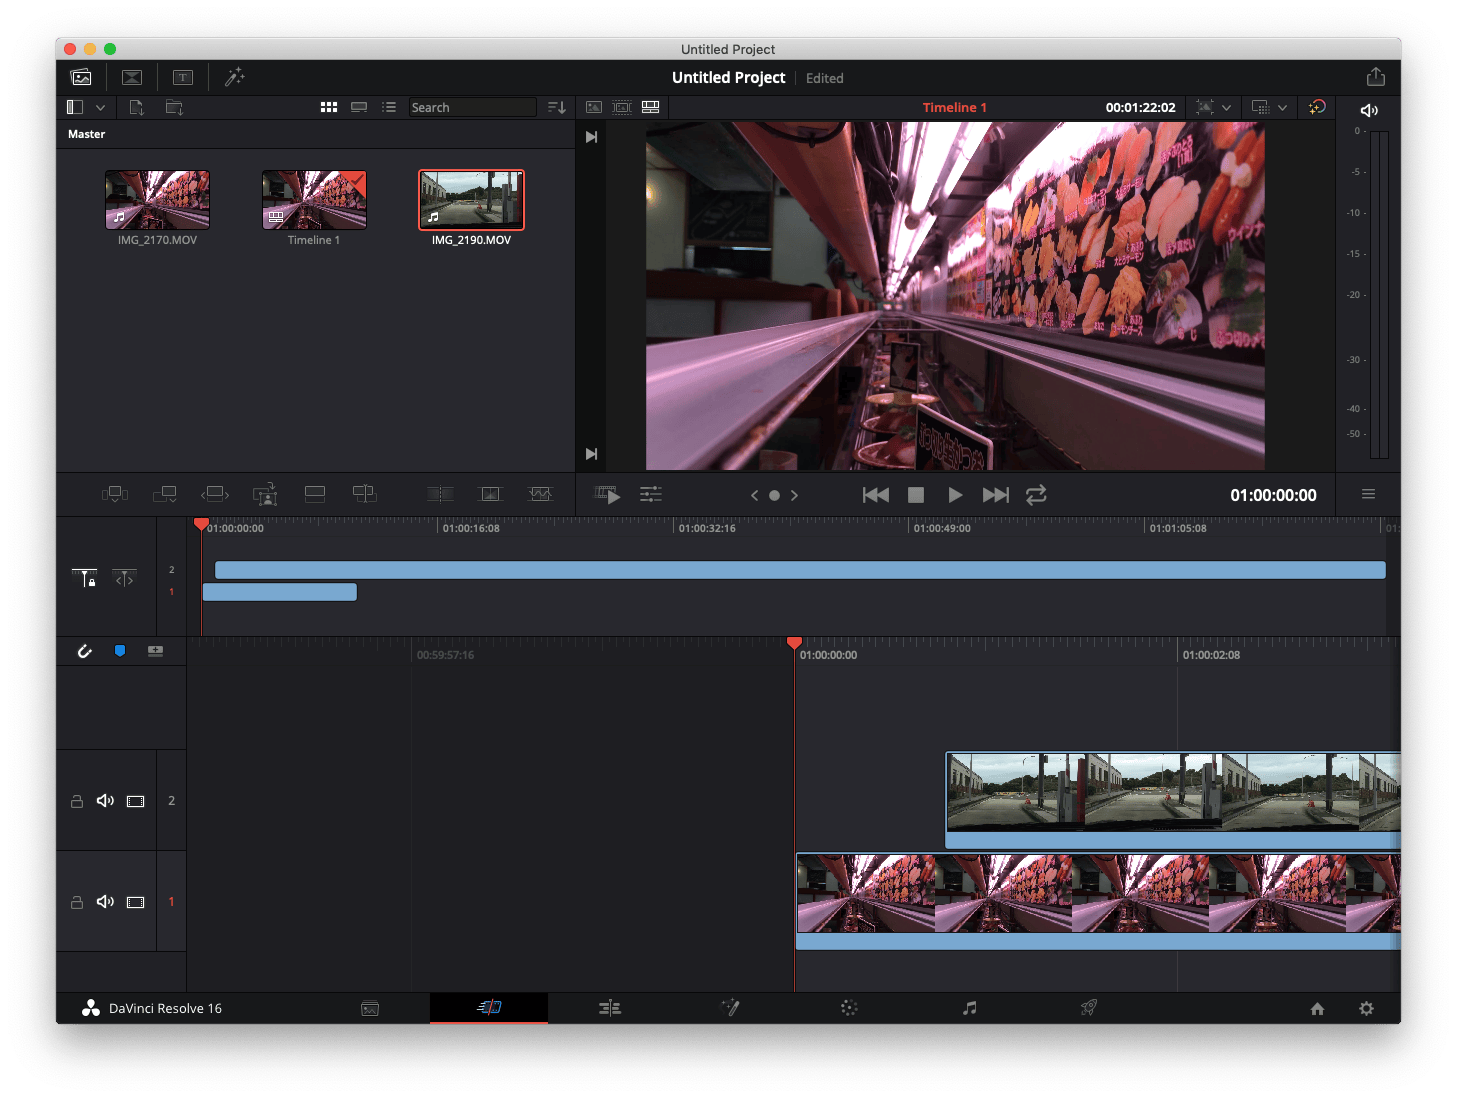Click the Append clip edit icon
This screenshot has height=1098, width=1457.
[165, 494]
